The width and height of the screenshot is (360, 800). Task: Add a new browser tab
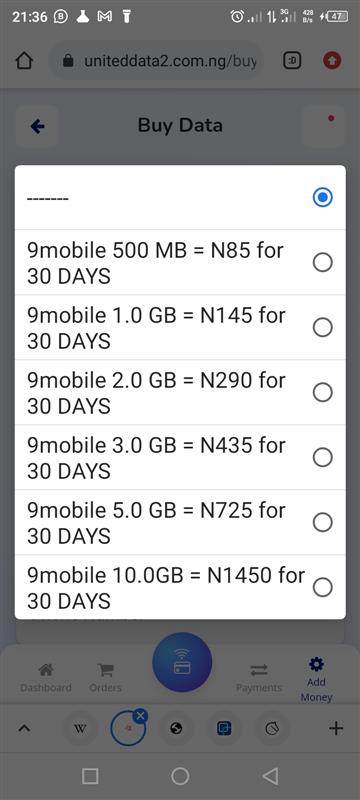point(336,728)
